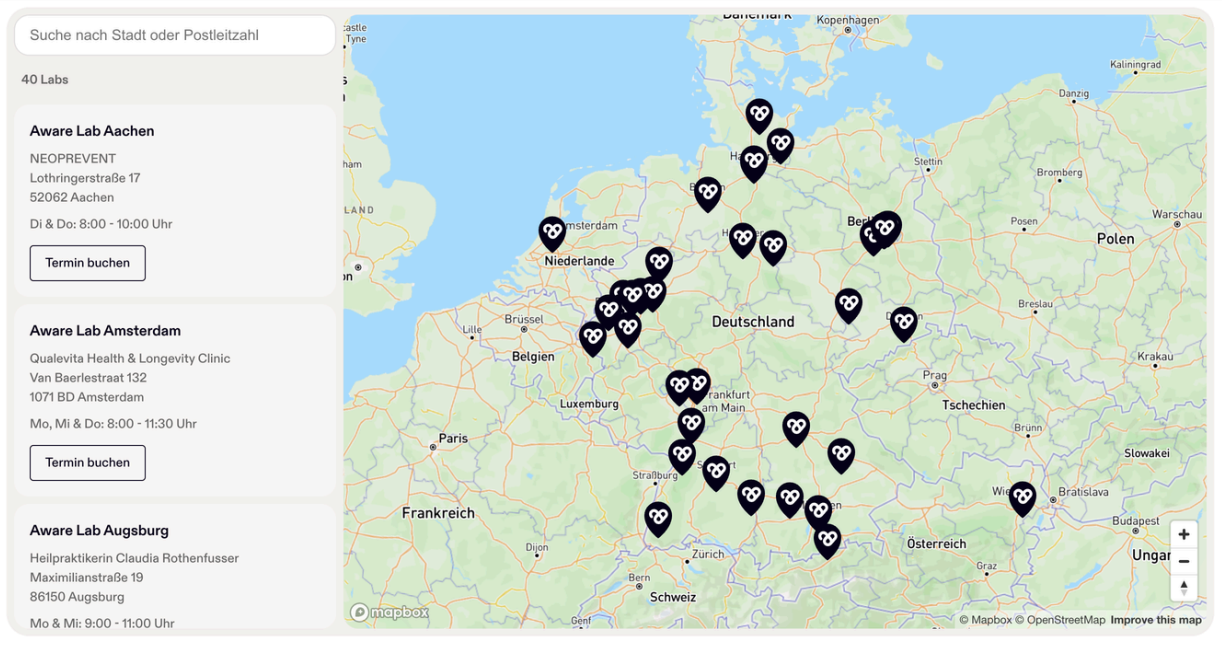Select the isolated marker north of München, at Nürnberg
Image resolution: width=1222 pixels, height=648 pixels.
796,428
